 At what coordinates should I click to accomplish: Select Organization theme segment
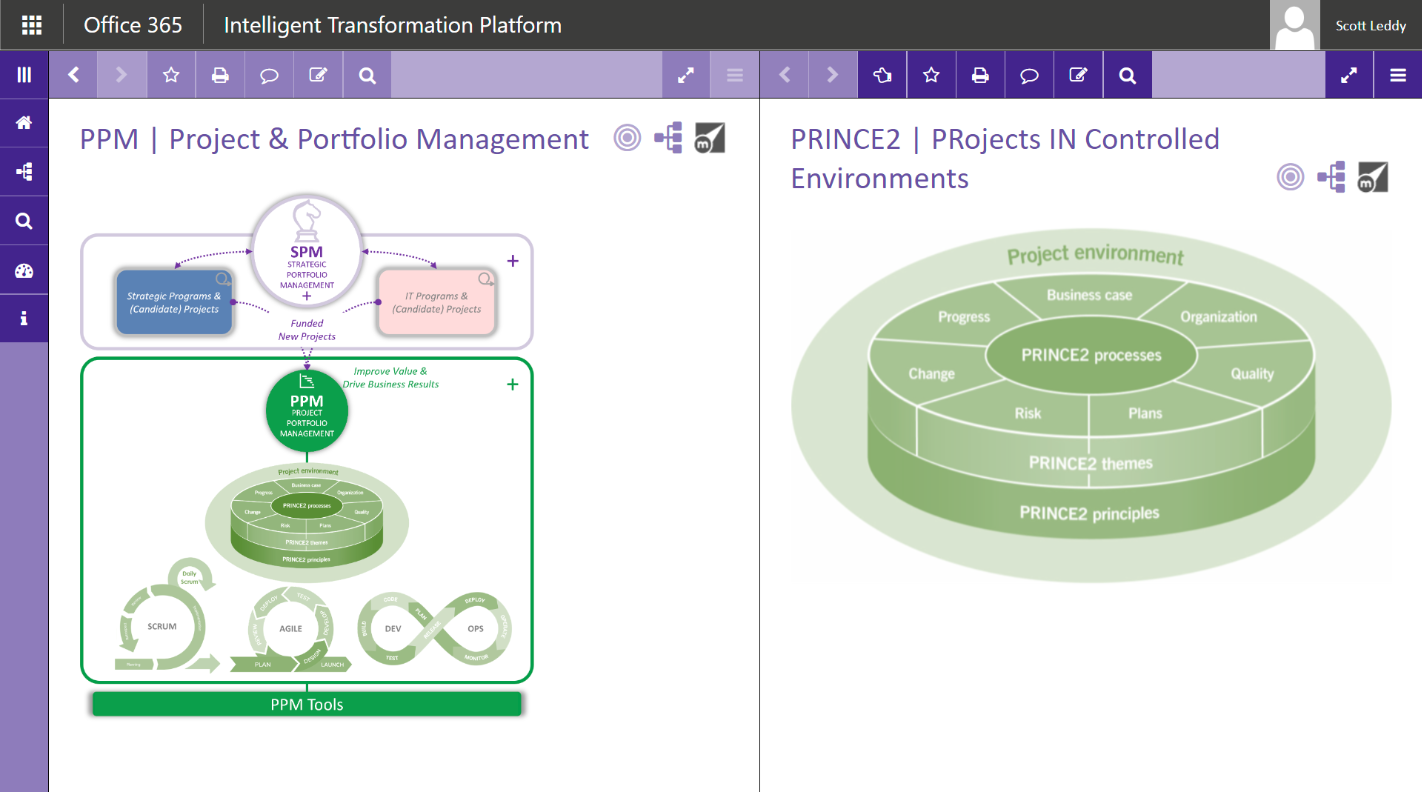tap(1218, 317)
